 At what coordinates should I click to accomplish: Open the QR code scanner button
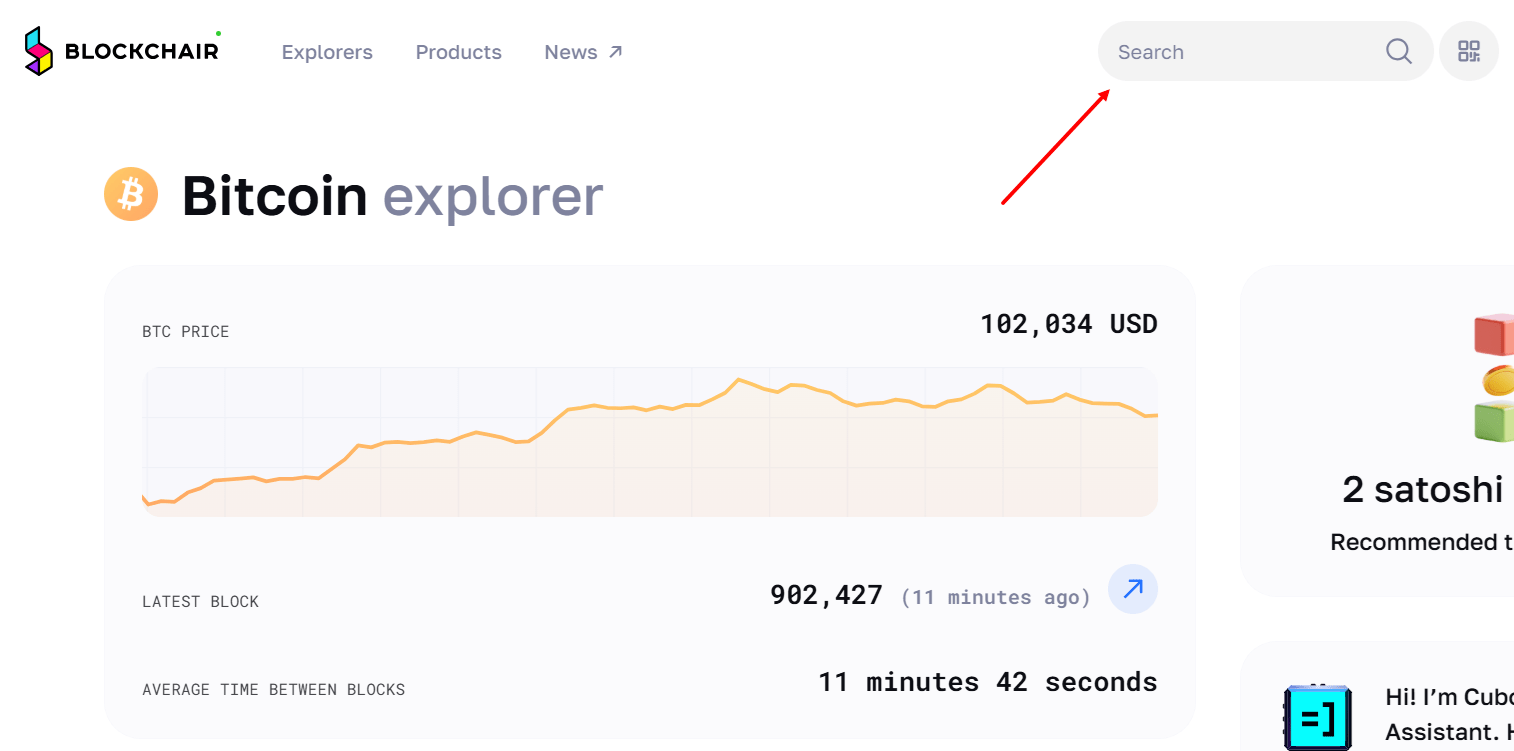coord(1468,51)
